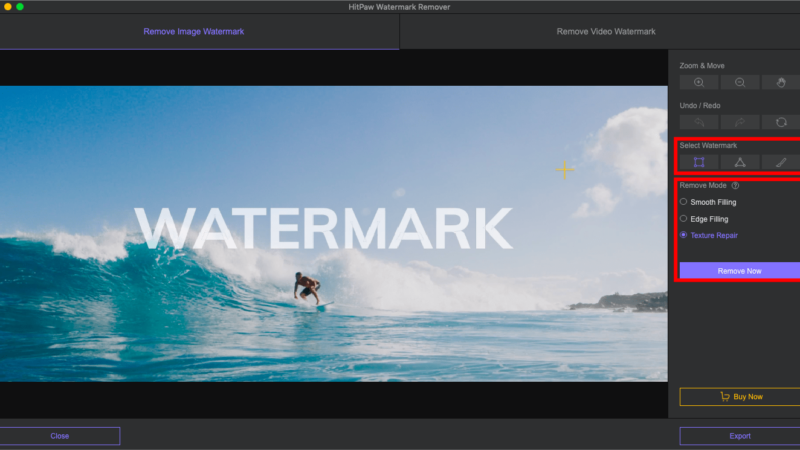Image resolution: width=800 pixels, height=450 pixels.
Task: Select the rectangle marquee selection tool
Action: pos(699,162)
